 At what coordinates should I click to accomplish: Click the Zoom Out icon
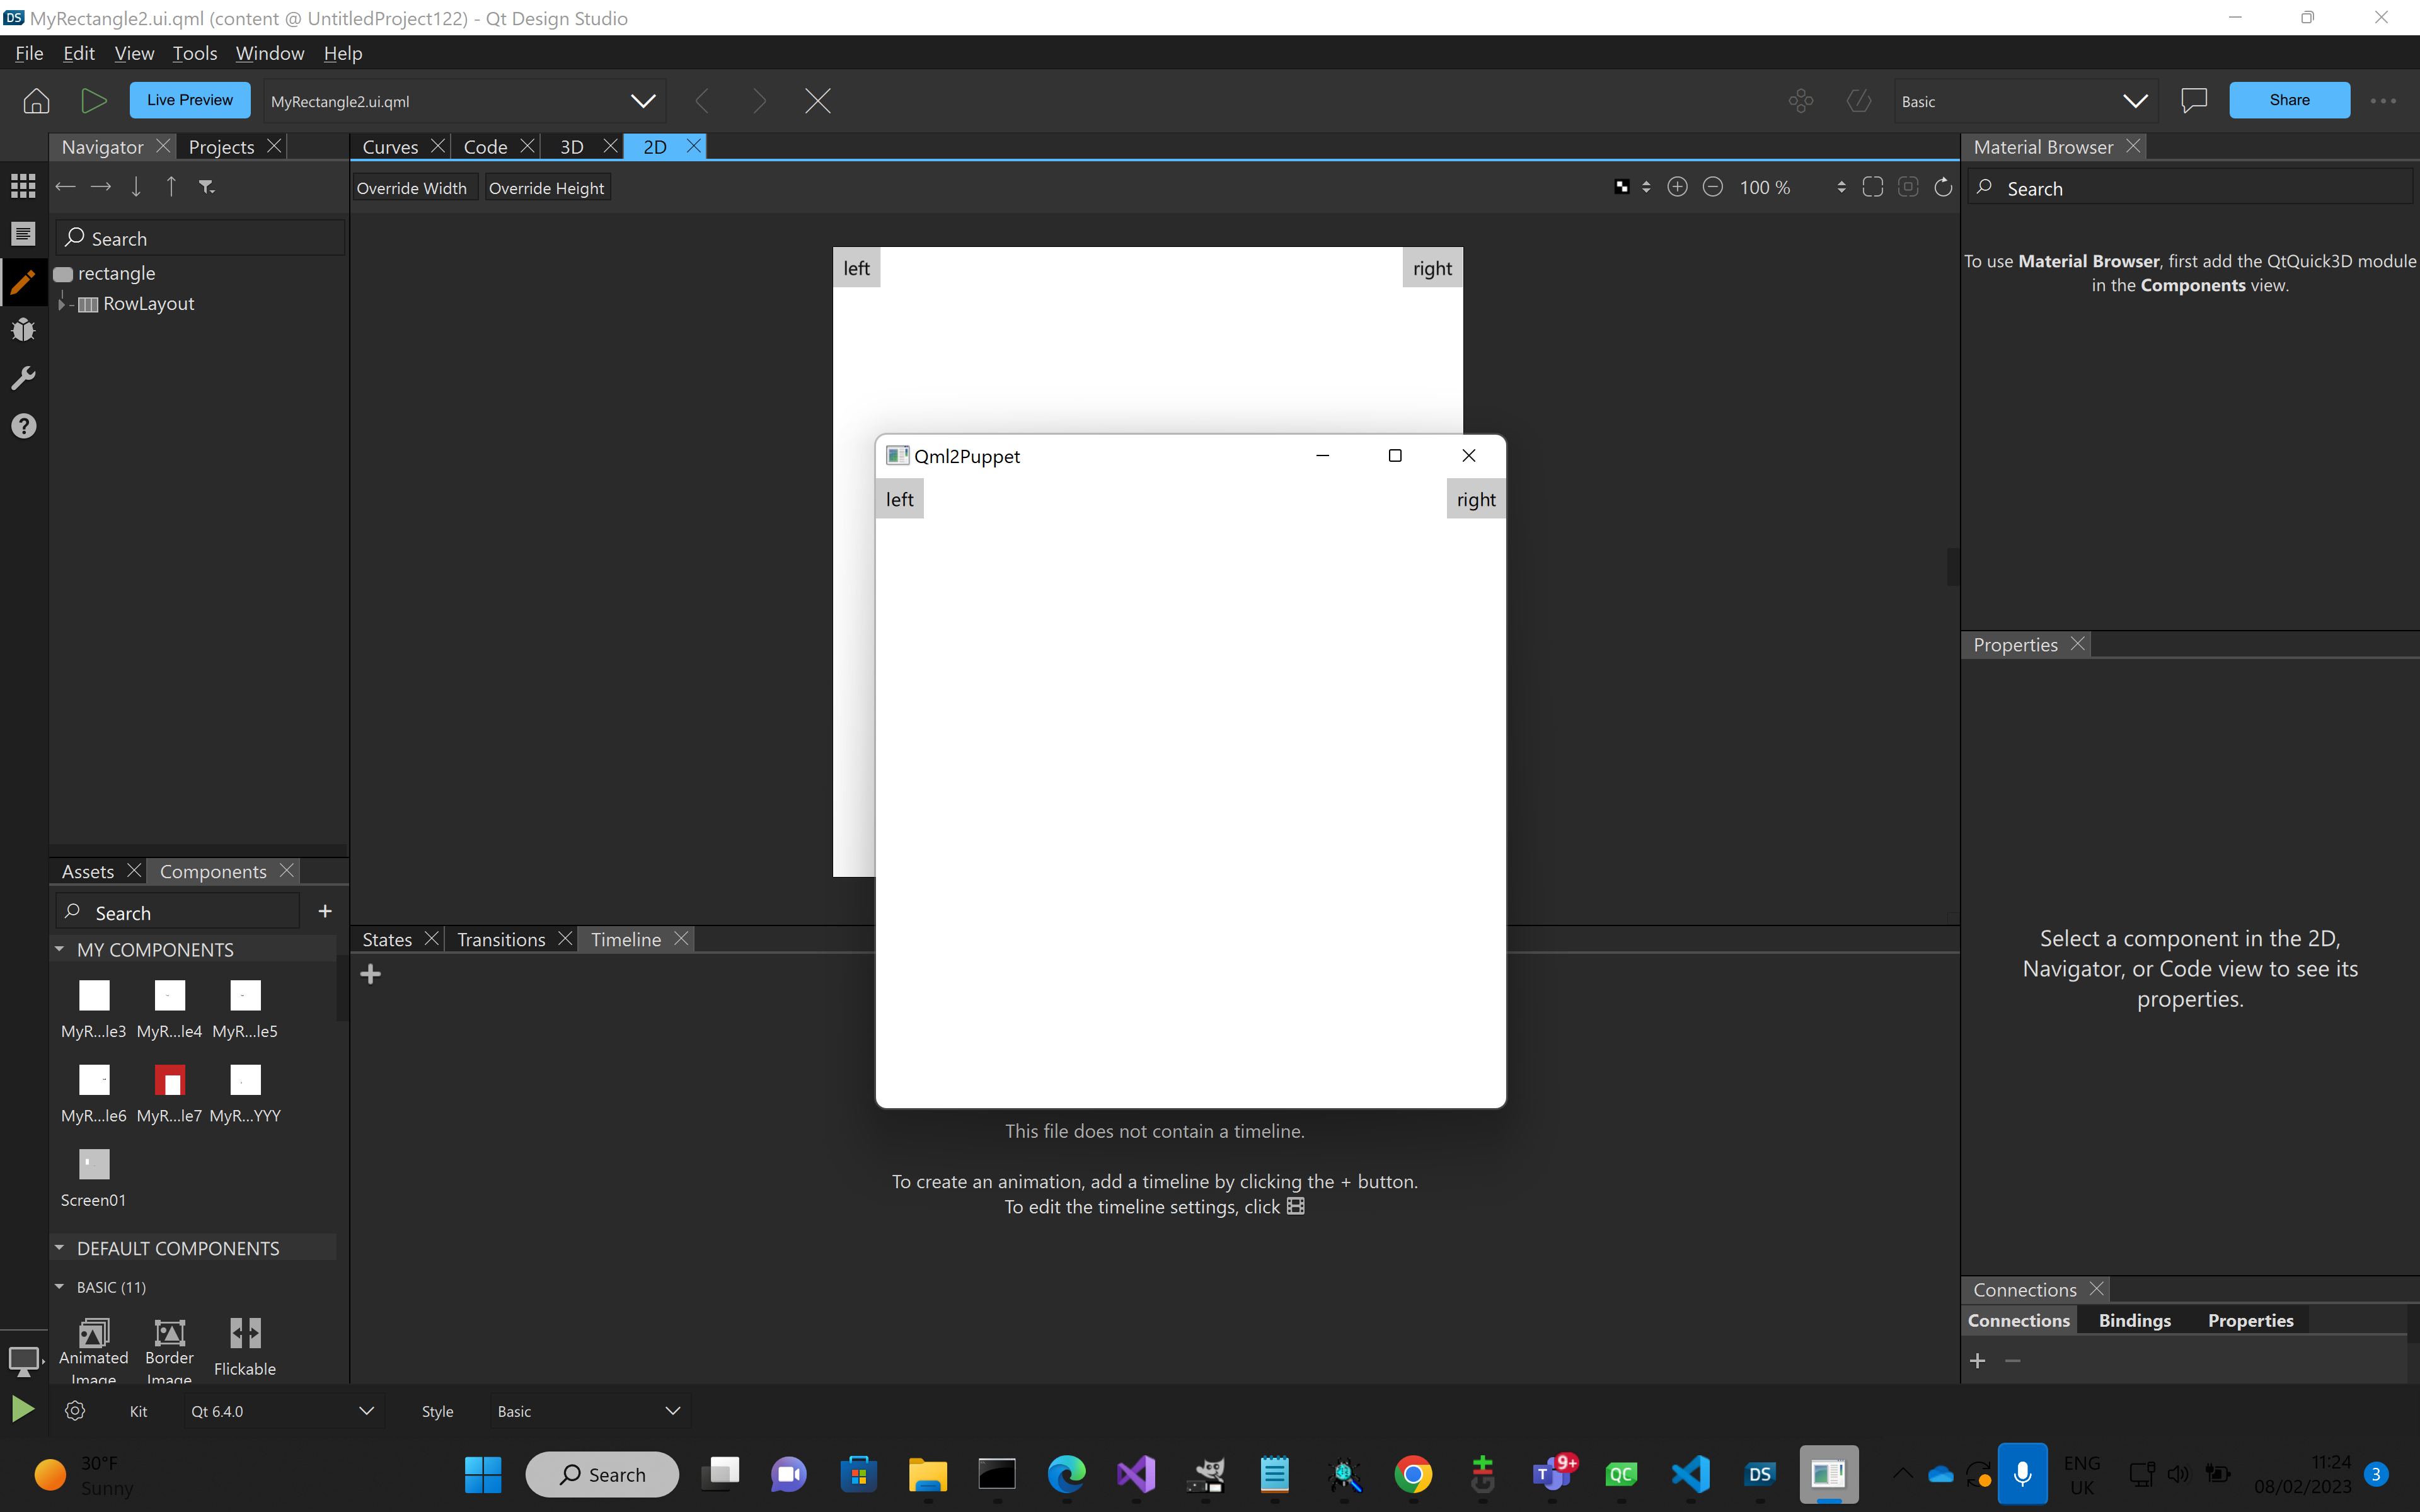pos(1712,187)
